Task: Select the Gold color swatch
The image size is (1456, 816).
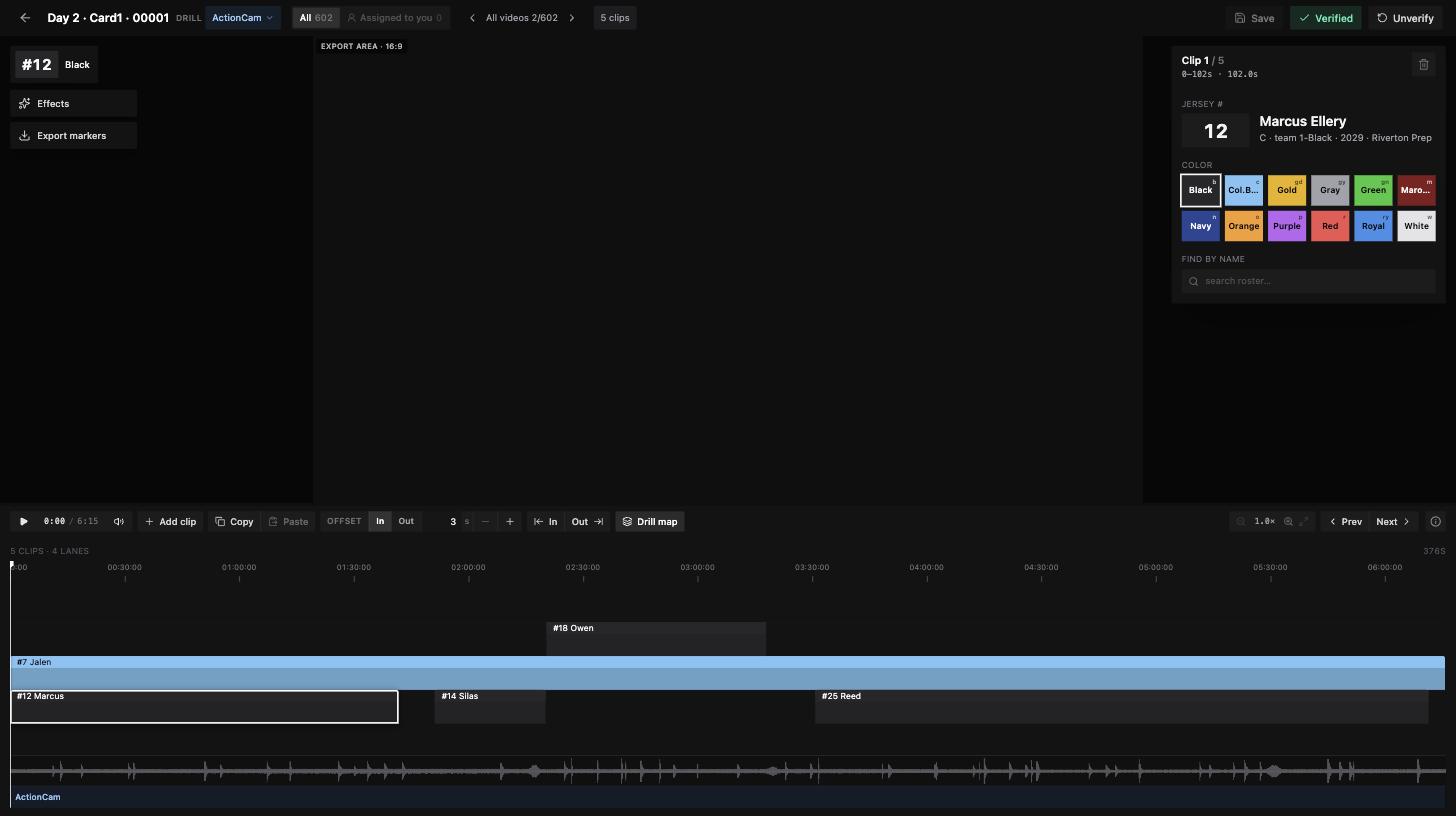Action: (x=1287, y=190)
